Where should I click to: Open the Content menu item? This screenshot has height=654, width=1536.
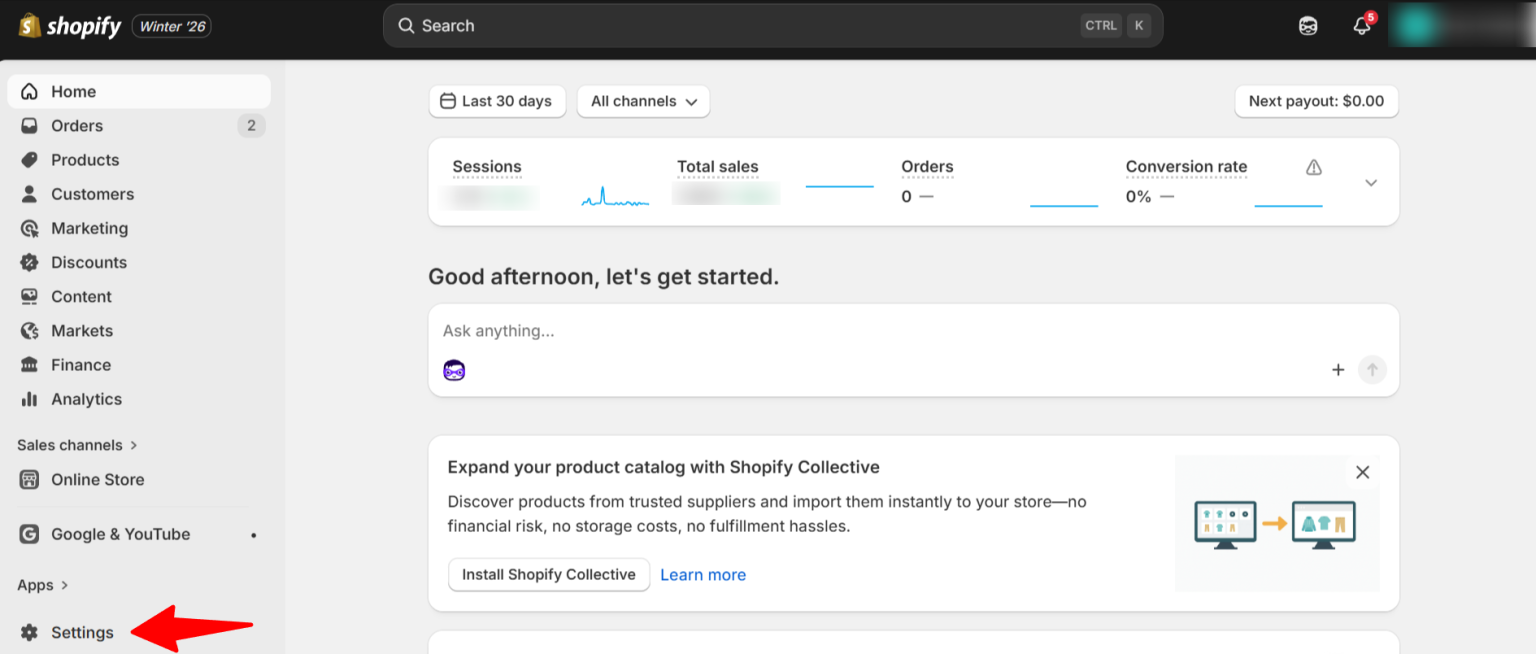pyautogui.click(x=139, y=297)
